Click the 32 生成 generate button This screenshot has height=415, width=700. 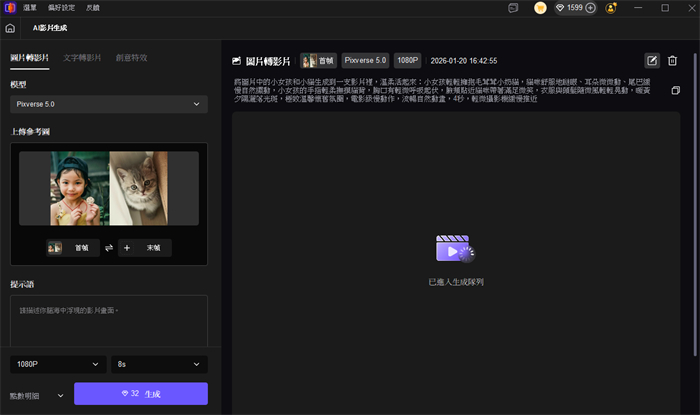141,394
